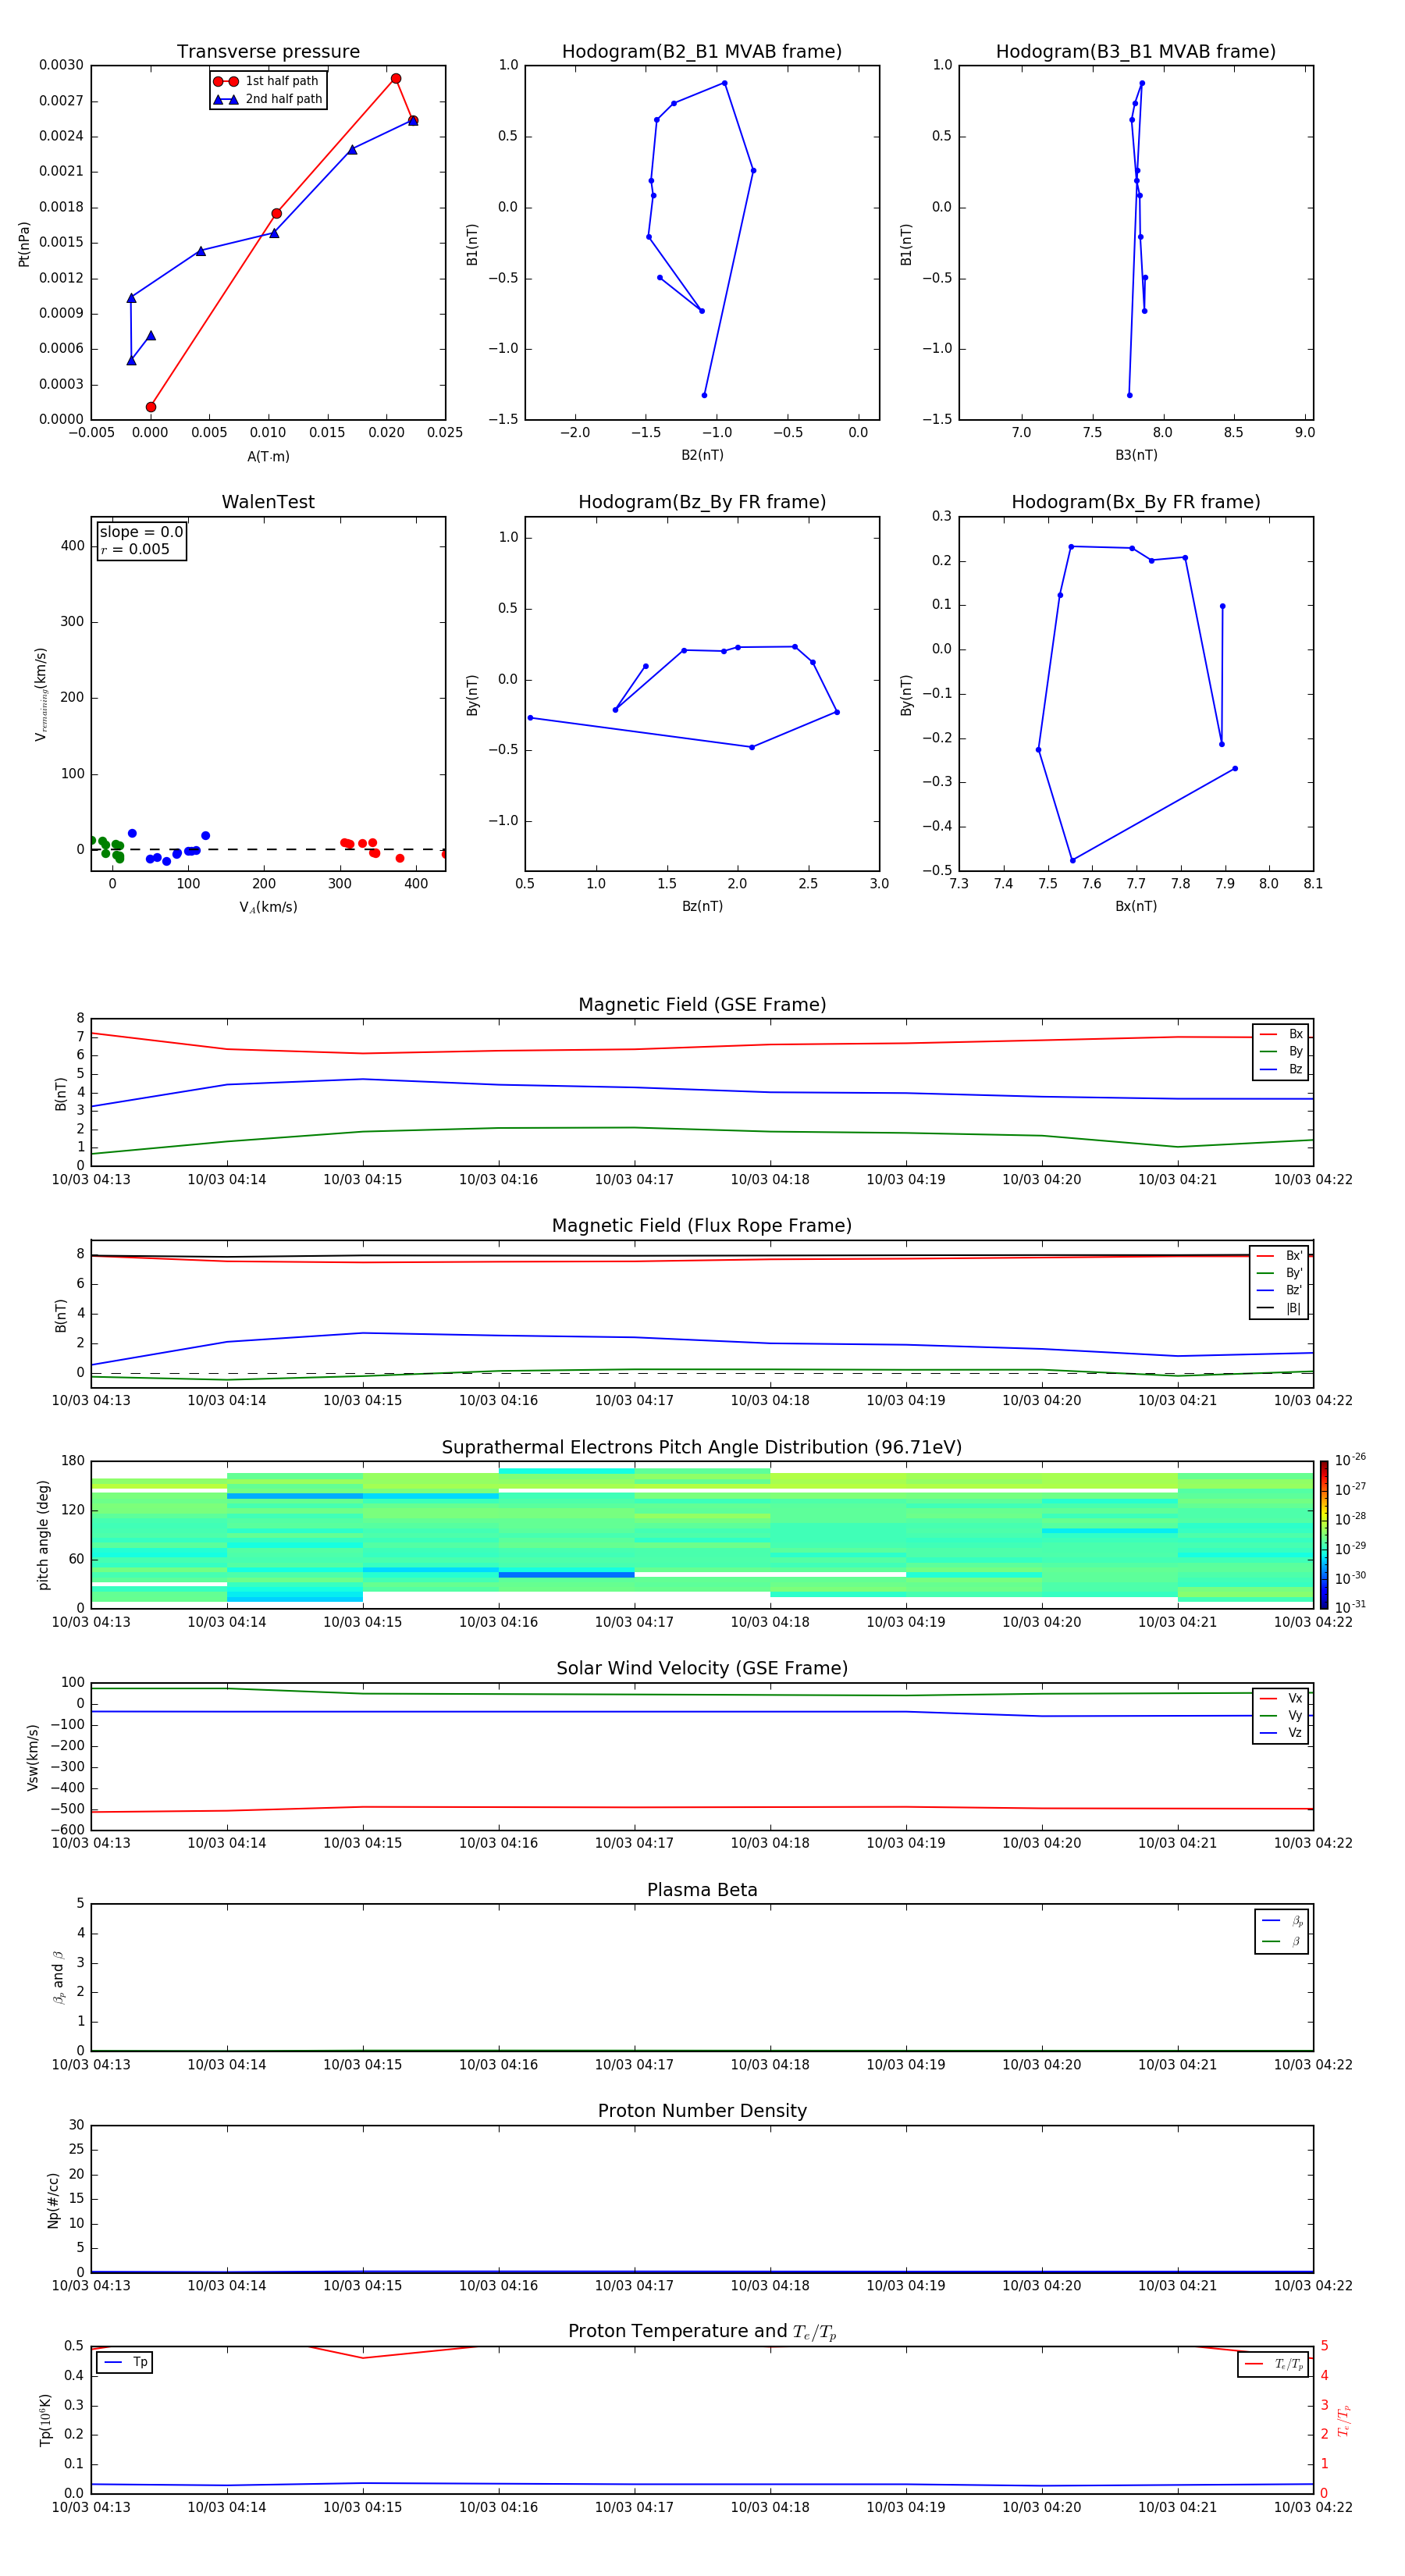The image size is (1405, 2576).
Task: Click the beta-p legend entry in Plasma Beta
Action: (1282, 1921)
